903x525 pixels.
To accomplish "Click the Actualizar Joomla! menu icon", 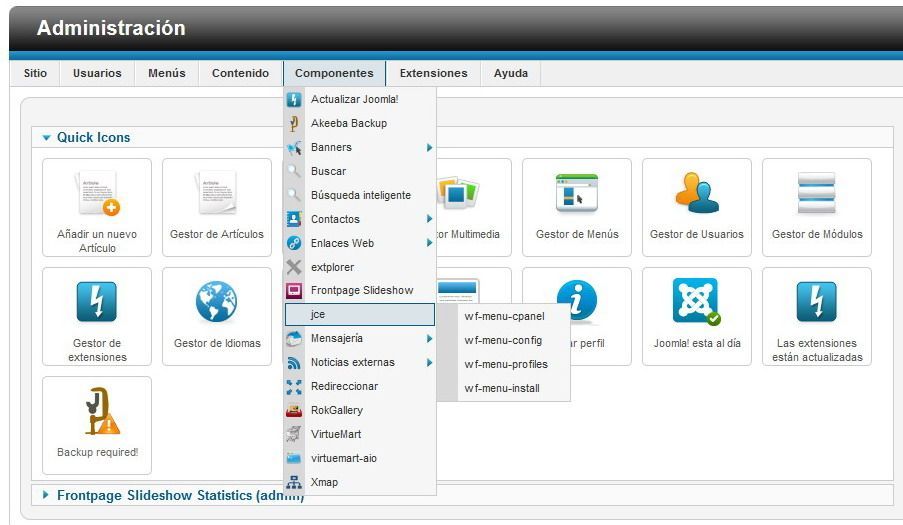I will coord(294,99).
